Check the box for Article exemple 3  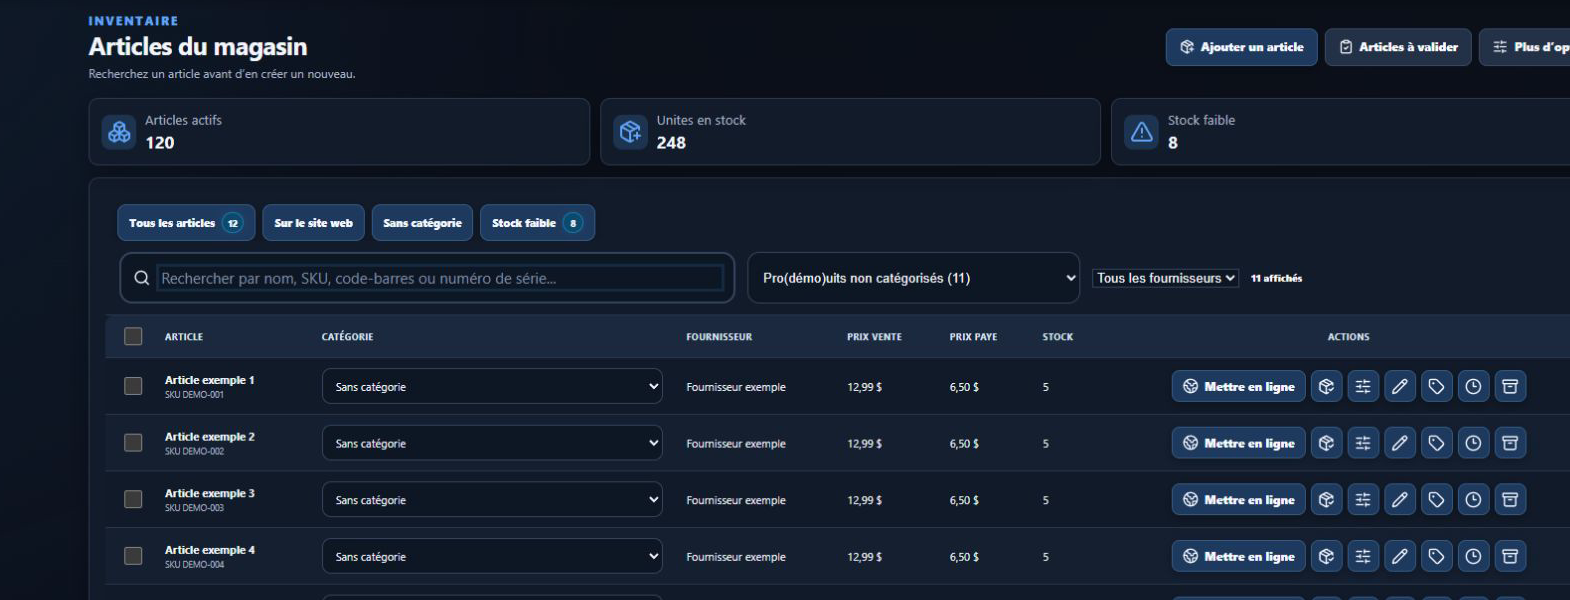tap(133, 499)
